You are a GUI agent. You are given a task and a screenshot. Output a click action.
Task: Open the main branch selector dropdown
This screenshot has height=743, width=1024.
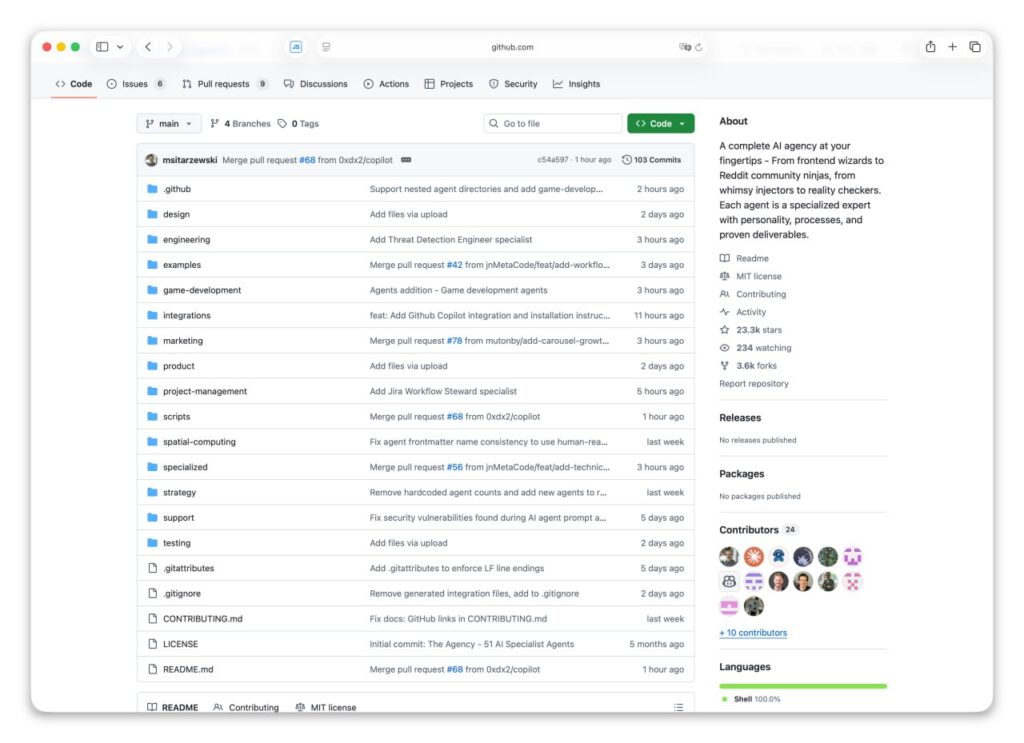(168, 123)
